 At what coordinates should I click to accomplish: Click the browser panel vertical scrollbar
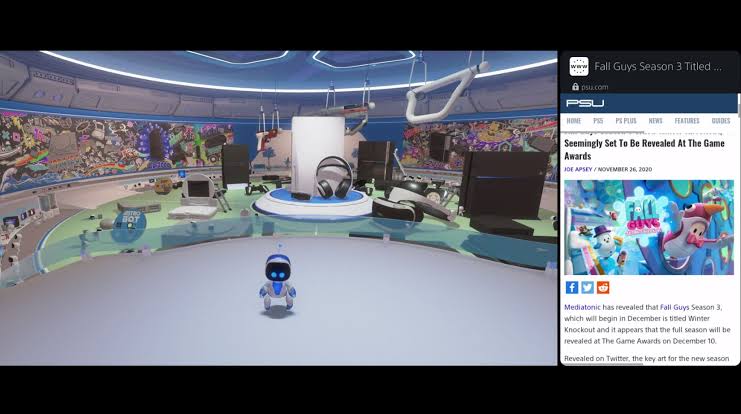(x=739, y=105)
